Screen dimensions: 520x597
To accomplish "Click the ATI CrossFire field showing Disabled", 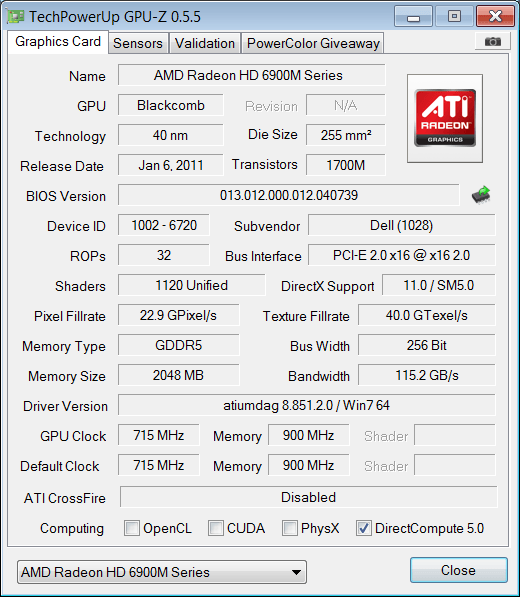I will coord(308,497).
